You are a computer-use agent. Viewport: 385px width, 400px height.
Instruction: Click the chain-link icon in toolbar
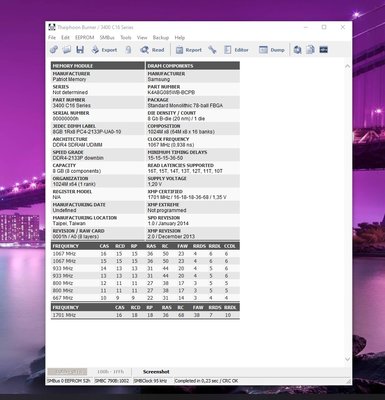[54, 50]
